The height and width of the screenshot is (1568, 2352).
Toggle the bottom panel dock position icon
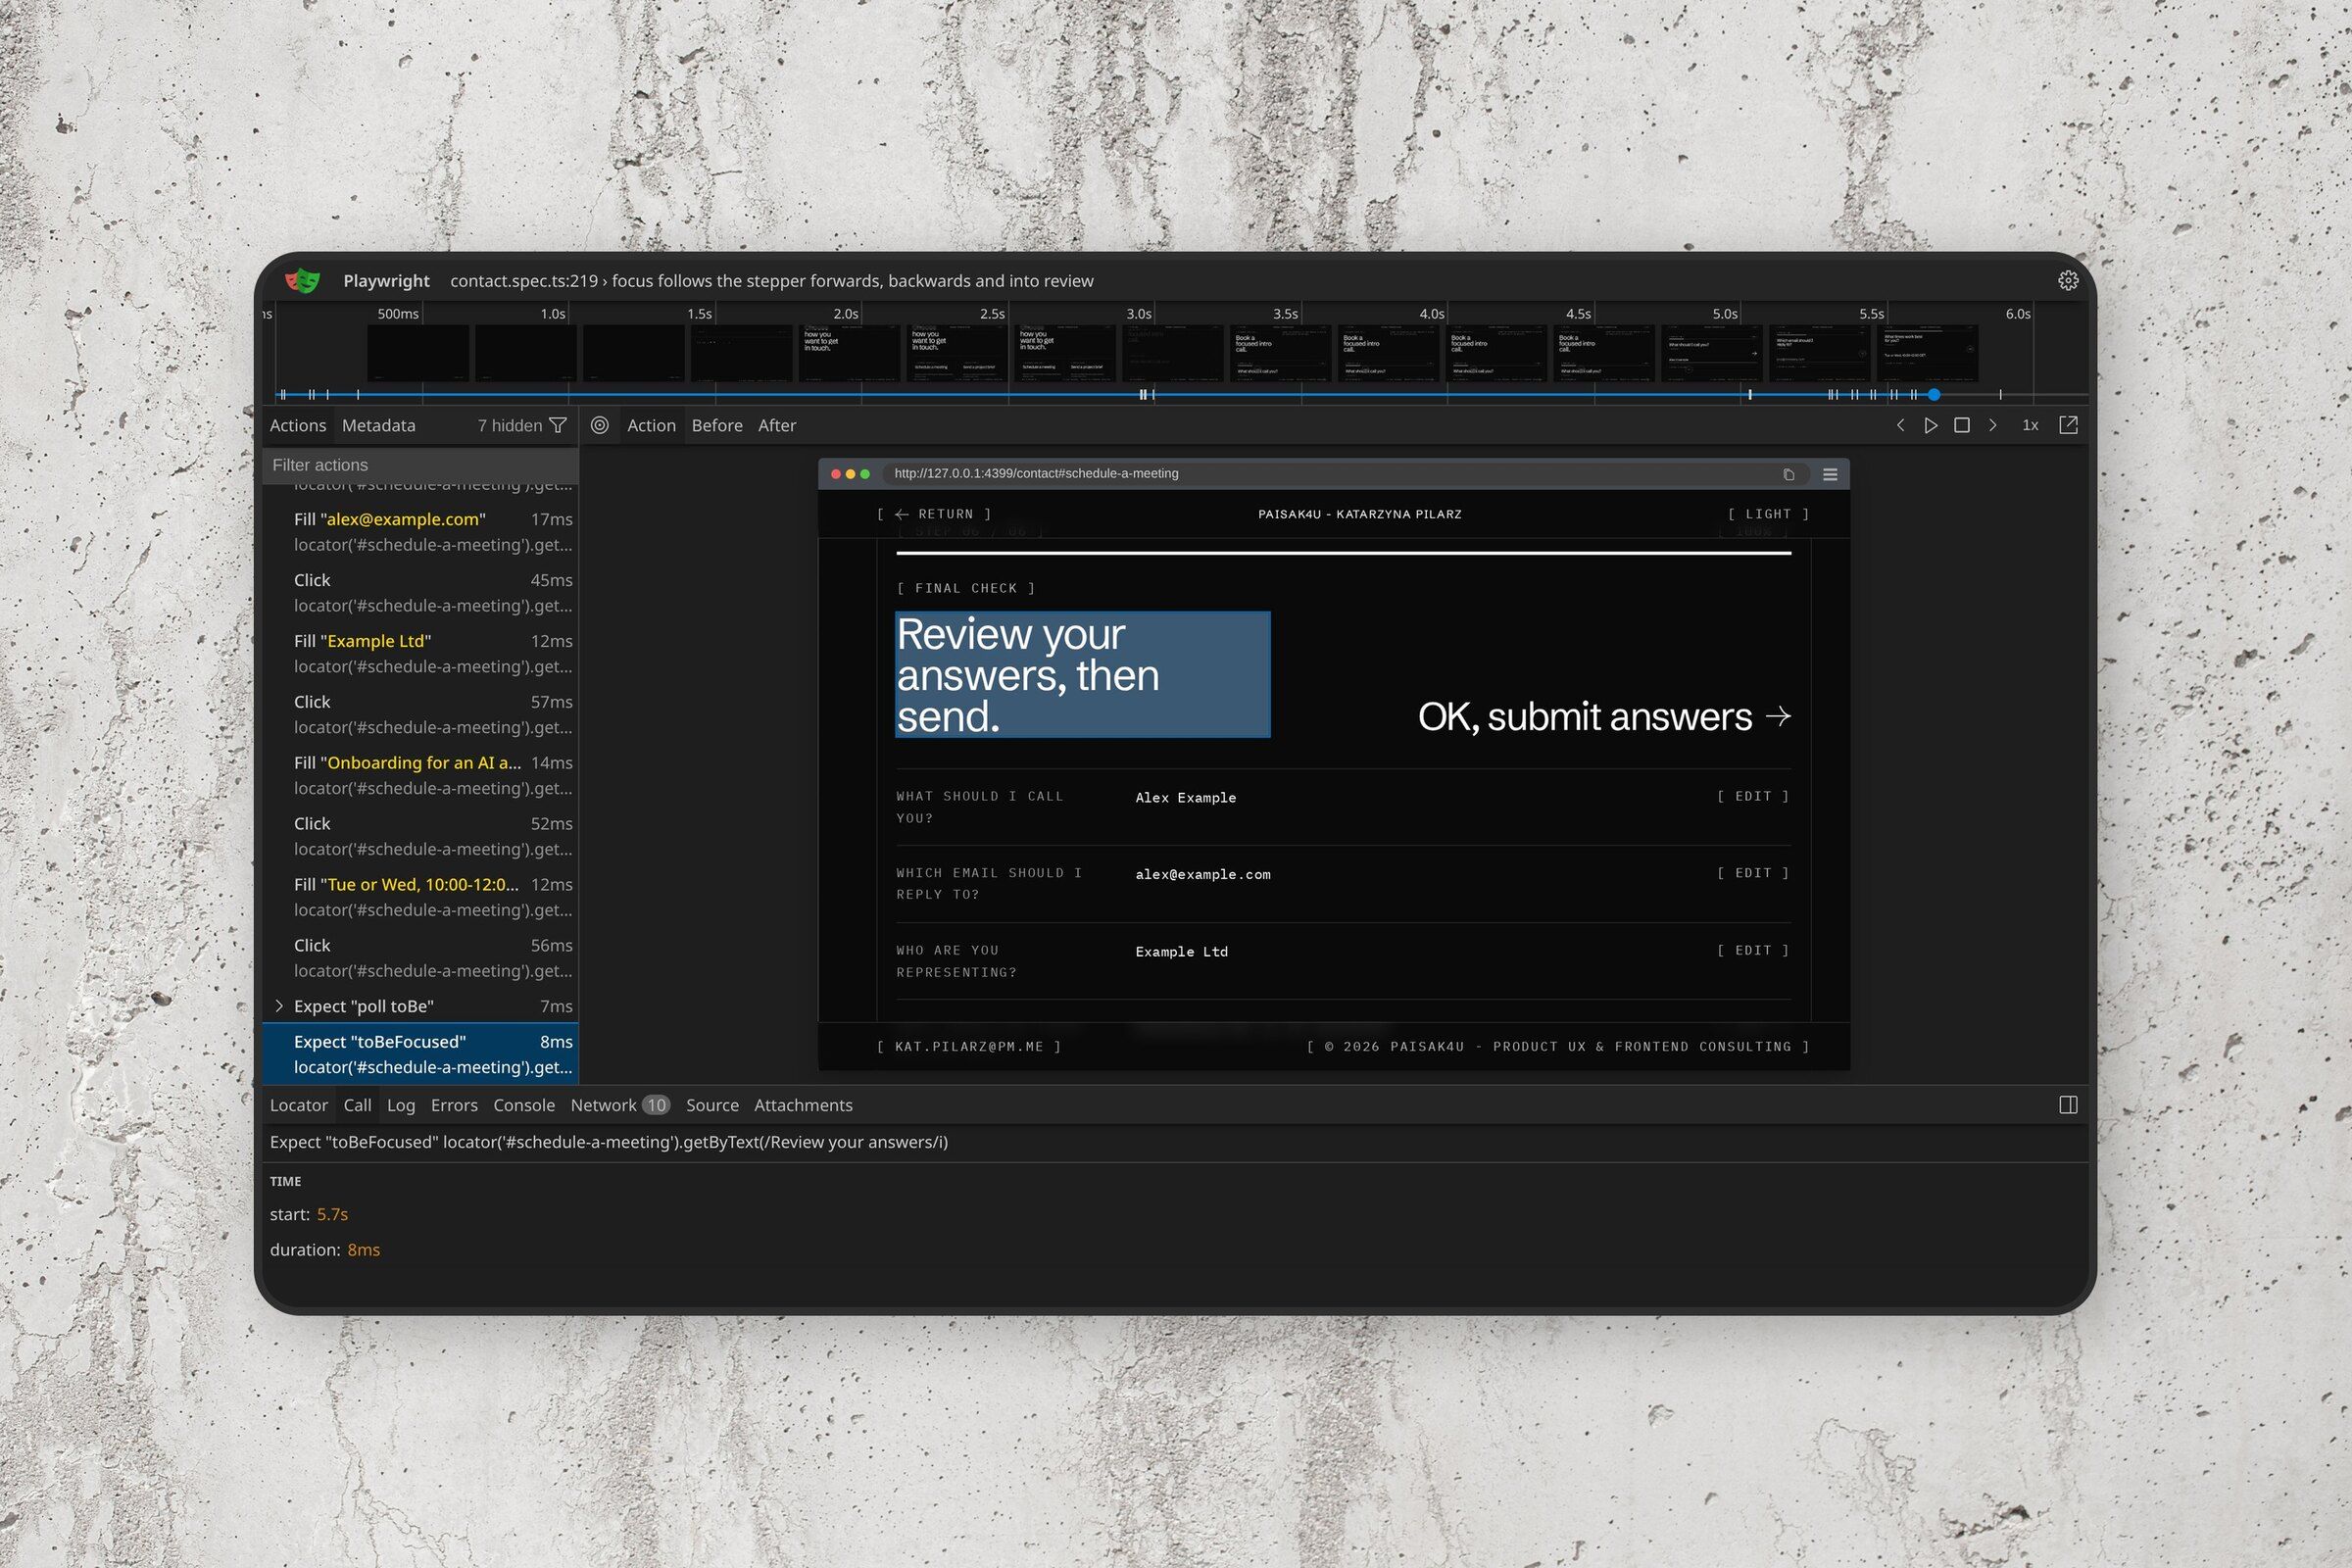pos(2068,1104)
